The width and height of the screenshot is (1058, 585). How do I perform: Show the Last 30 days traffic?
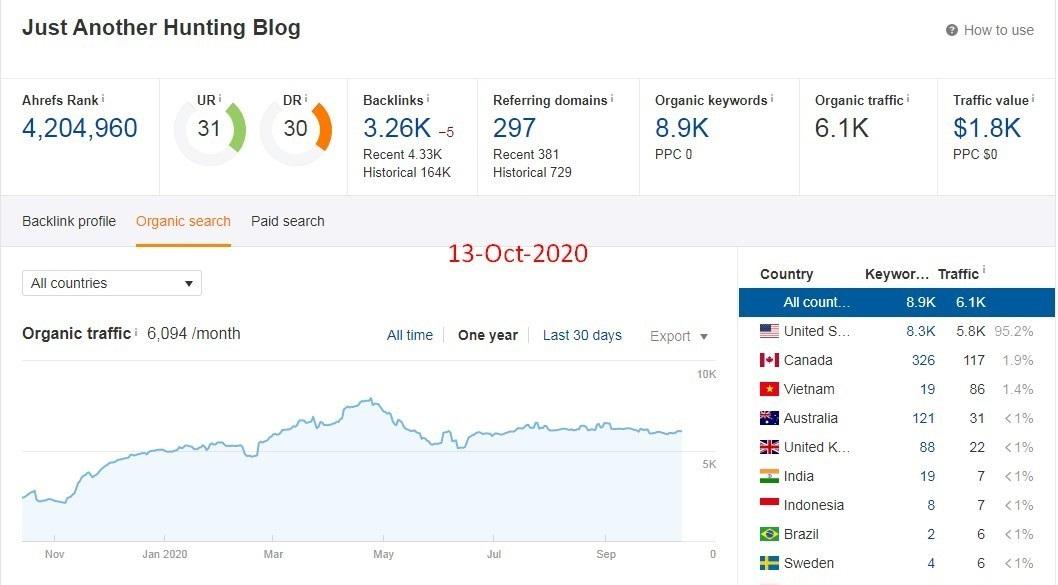582,335
